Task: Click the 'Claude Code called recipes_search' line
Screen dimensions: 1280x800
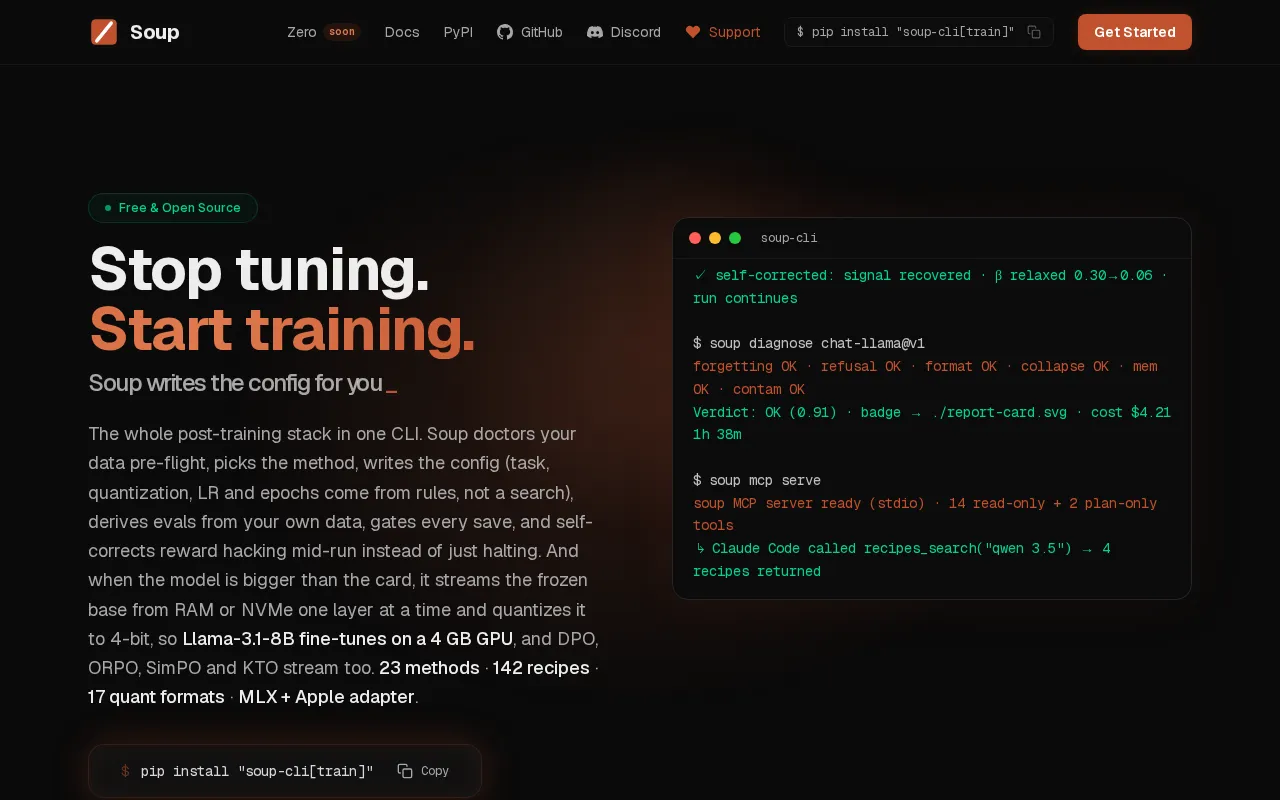Action: [902, 560]
